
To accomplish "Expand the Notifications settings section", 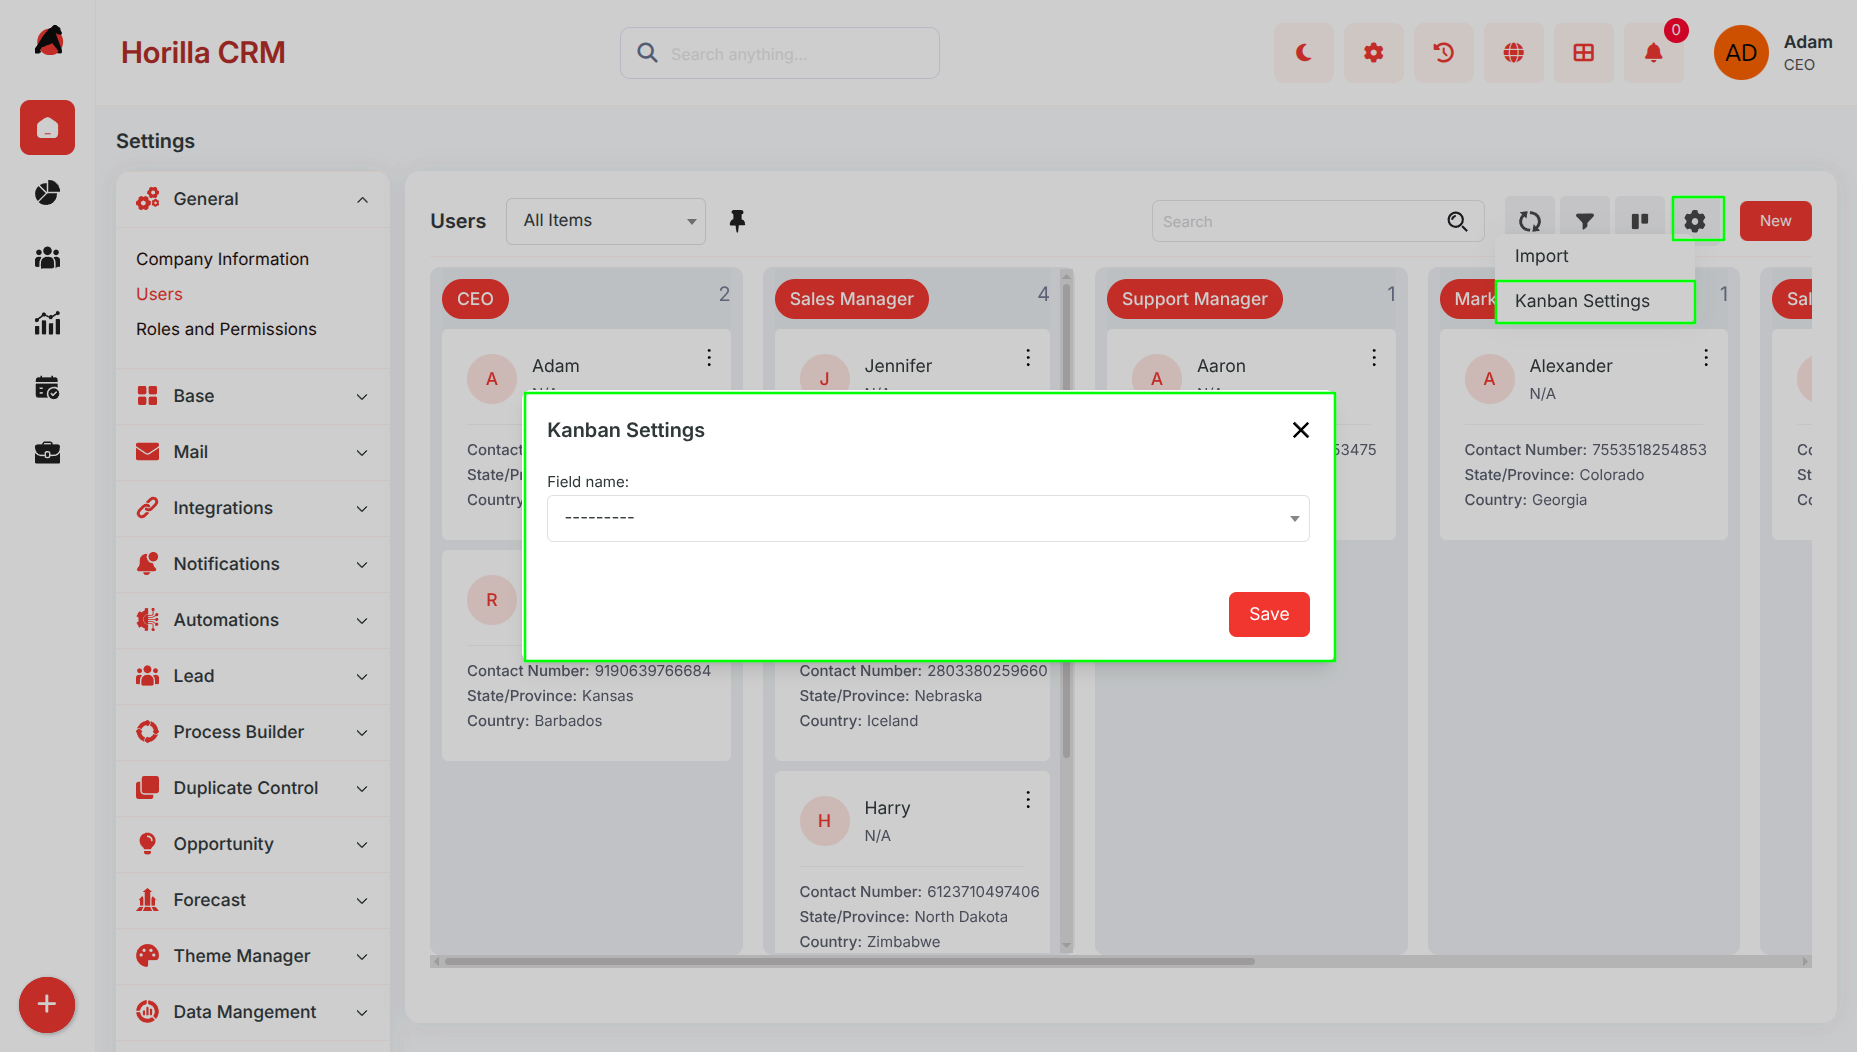I will [253, 564].
